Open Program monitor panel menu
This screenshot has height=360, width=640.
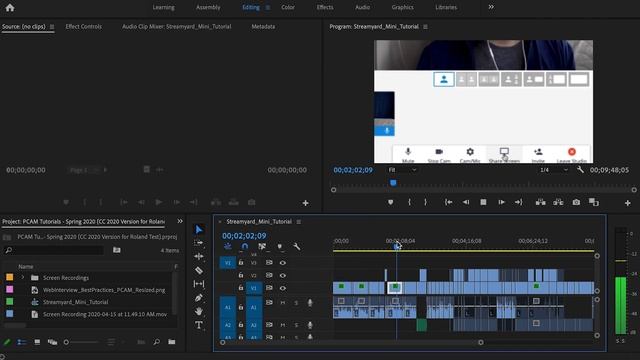click(425, 27)
